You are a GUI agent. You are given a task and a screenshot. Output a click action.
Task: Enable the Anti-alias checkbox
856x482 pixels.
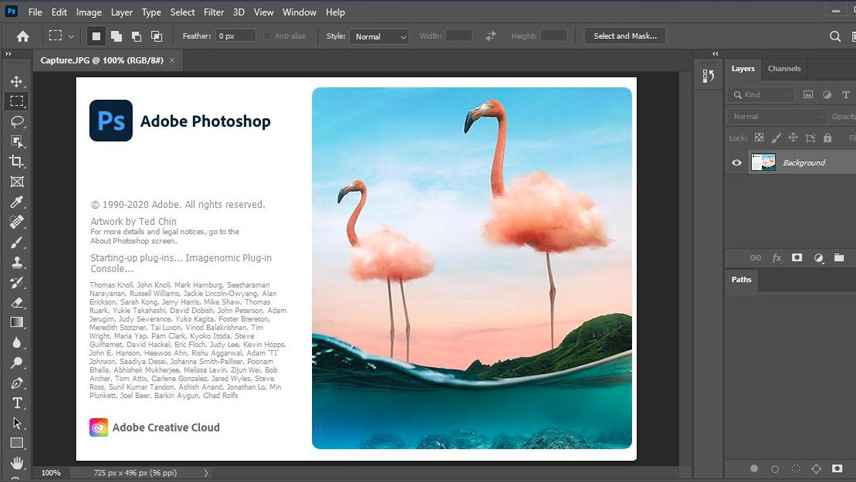(x=267, y=36)
